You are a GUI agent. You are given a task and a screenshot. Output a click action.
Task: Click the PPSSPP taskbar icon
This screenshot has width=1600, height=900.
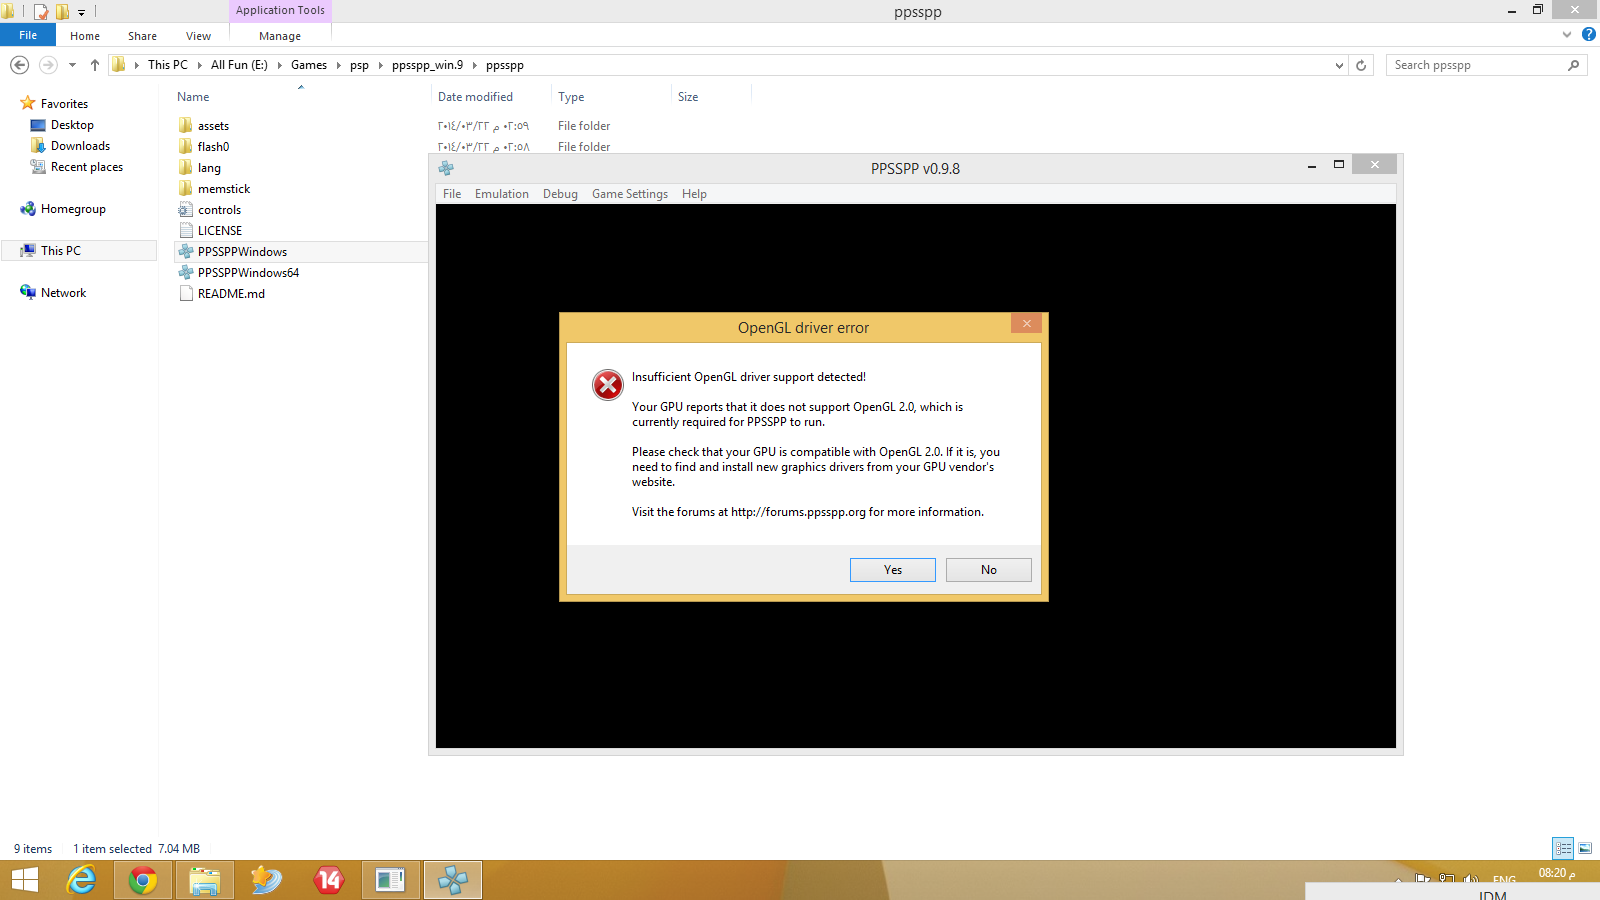coord(453,880)
